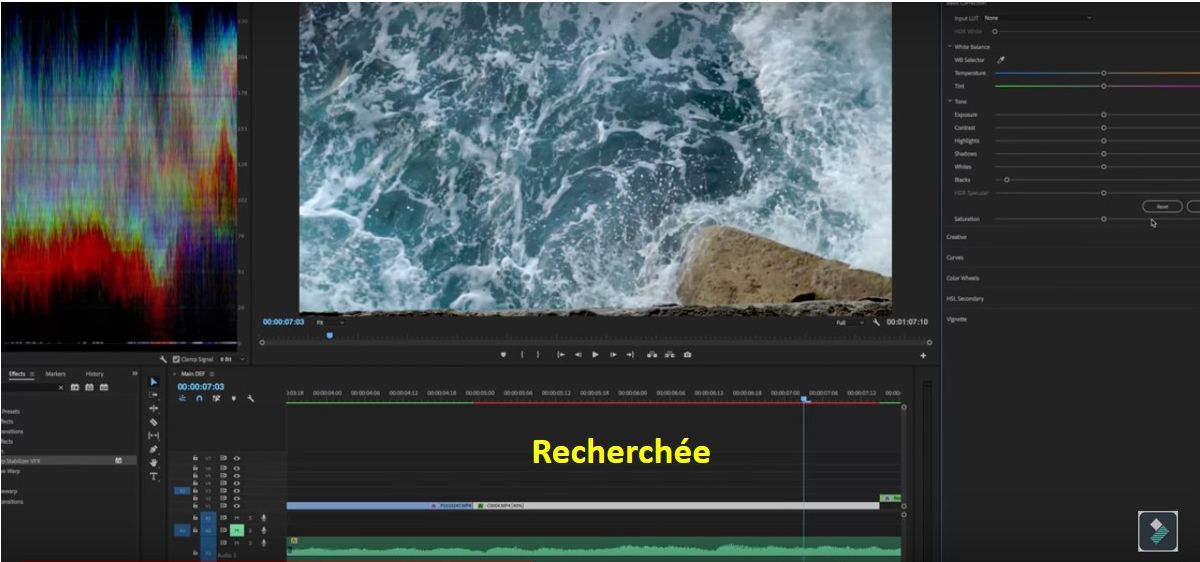
Task: Click the Program monitor blue playhead marker
Action: tap(329, 336)
